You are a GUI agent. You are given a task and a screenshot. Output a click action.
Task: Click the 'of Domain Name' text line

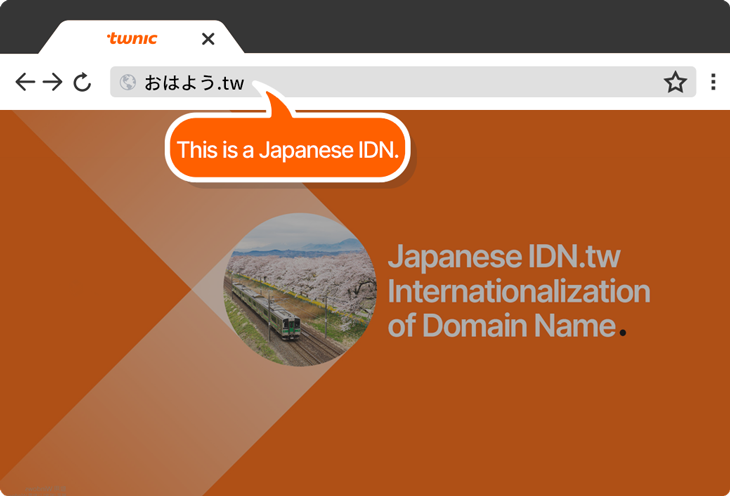coord(500,325)
